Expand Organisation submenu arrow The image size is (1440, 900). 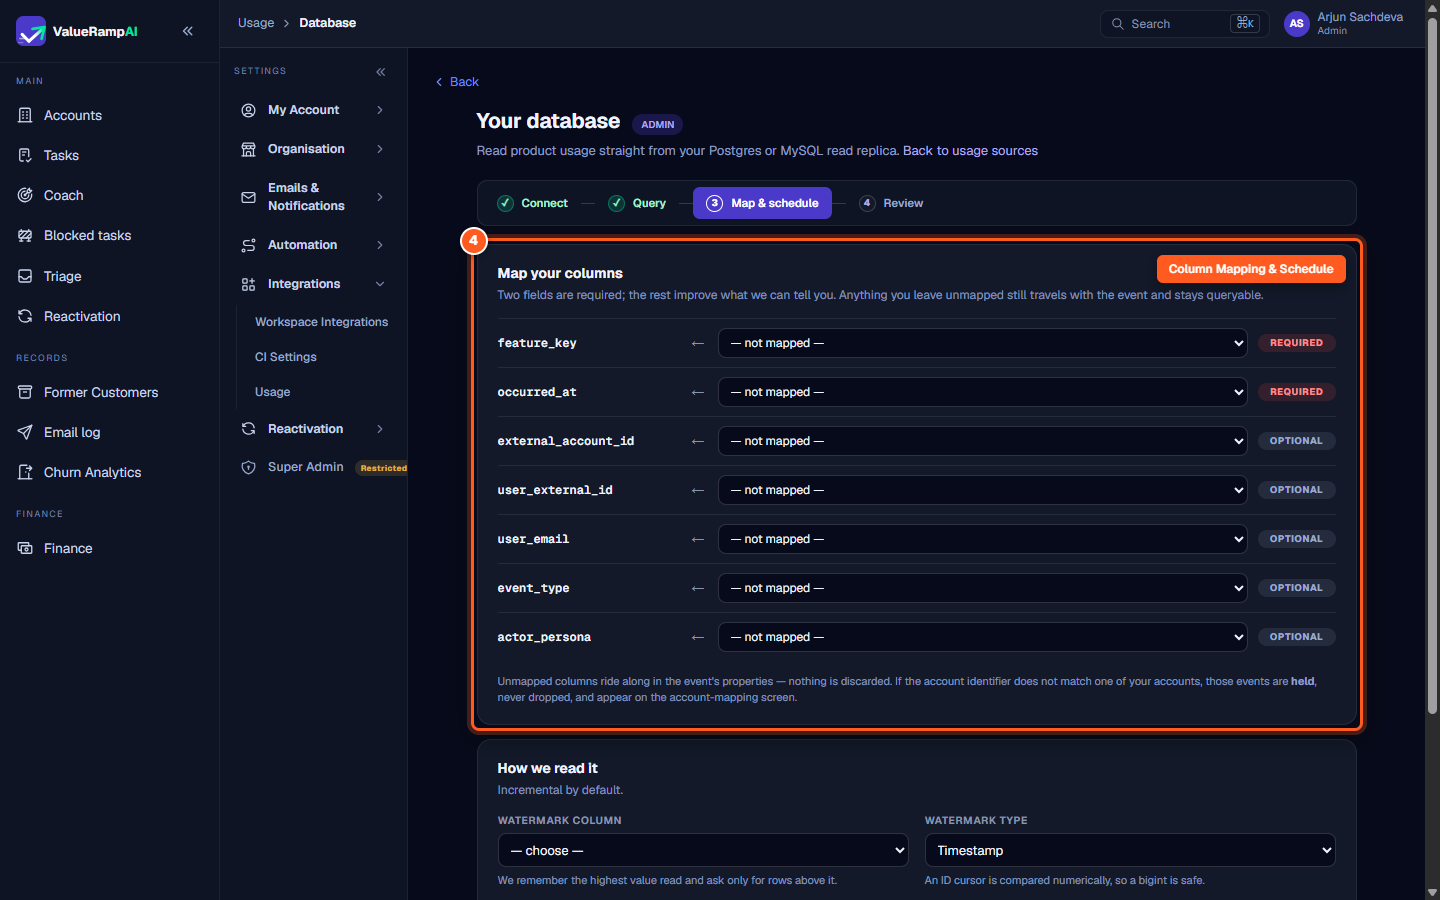tap(380, 149)
